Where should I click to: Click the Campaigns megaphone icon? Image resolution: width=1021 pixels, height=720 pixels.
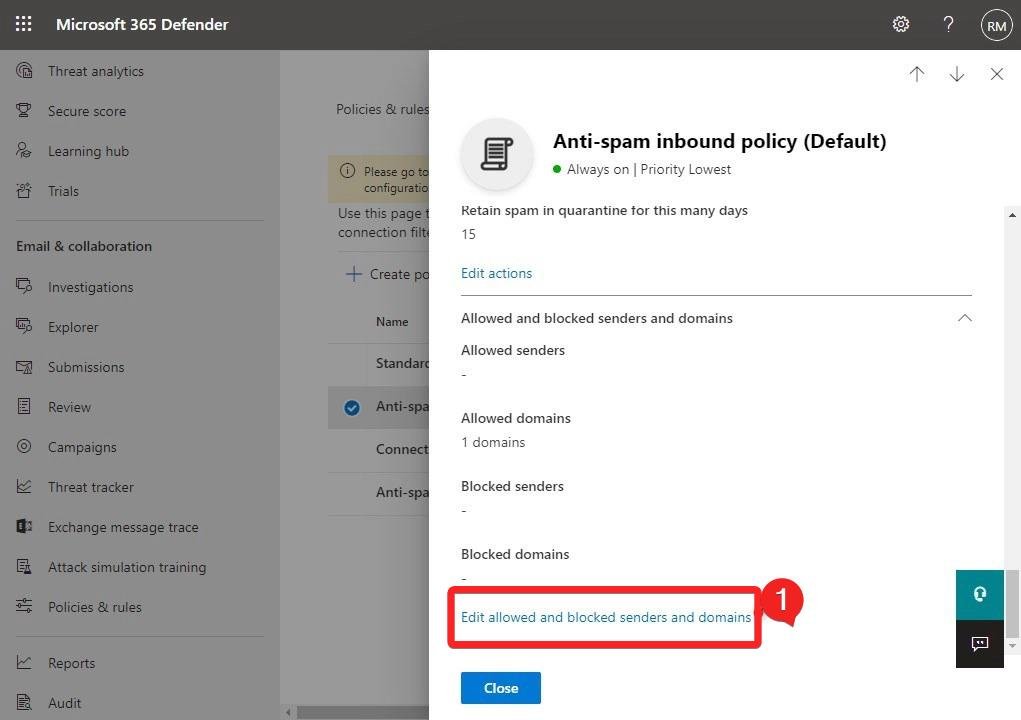(23, 447)
